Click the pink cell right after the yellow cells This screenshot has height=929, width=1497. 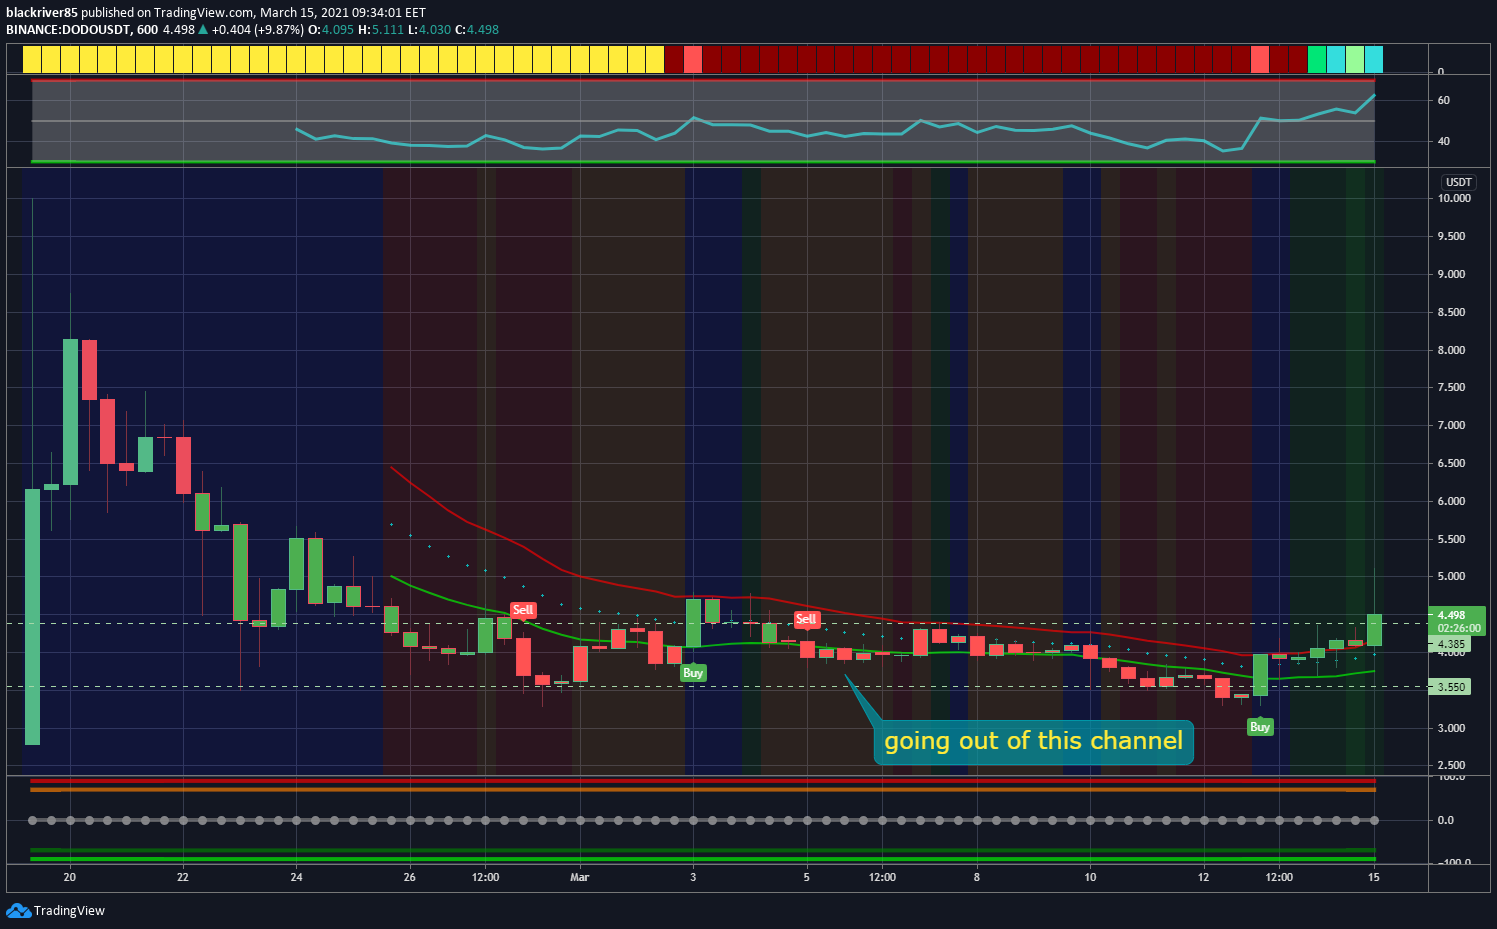tap(693, 60)
